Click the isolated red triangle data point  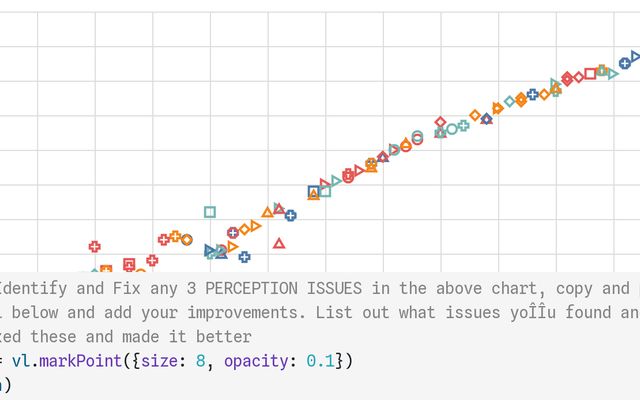279,243
